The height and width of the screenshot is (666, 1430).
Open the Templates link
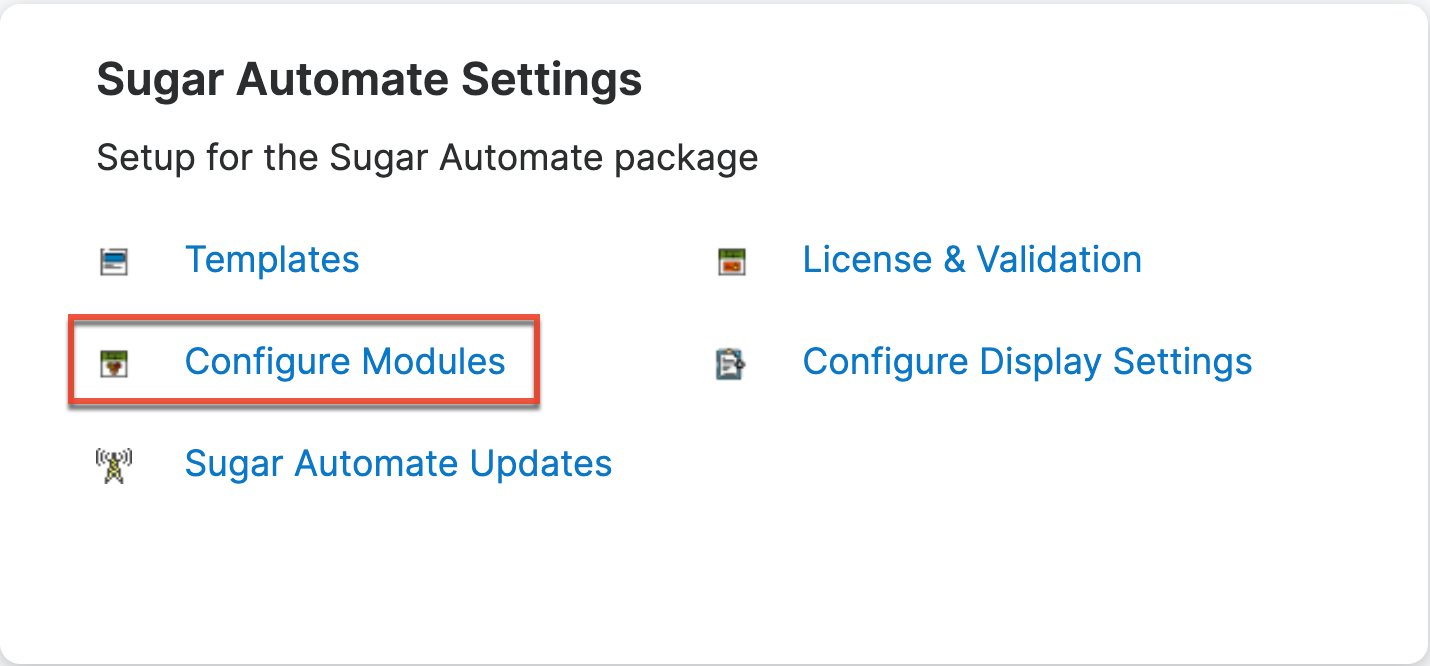[x=272, y=260]
